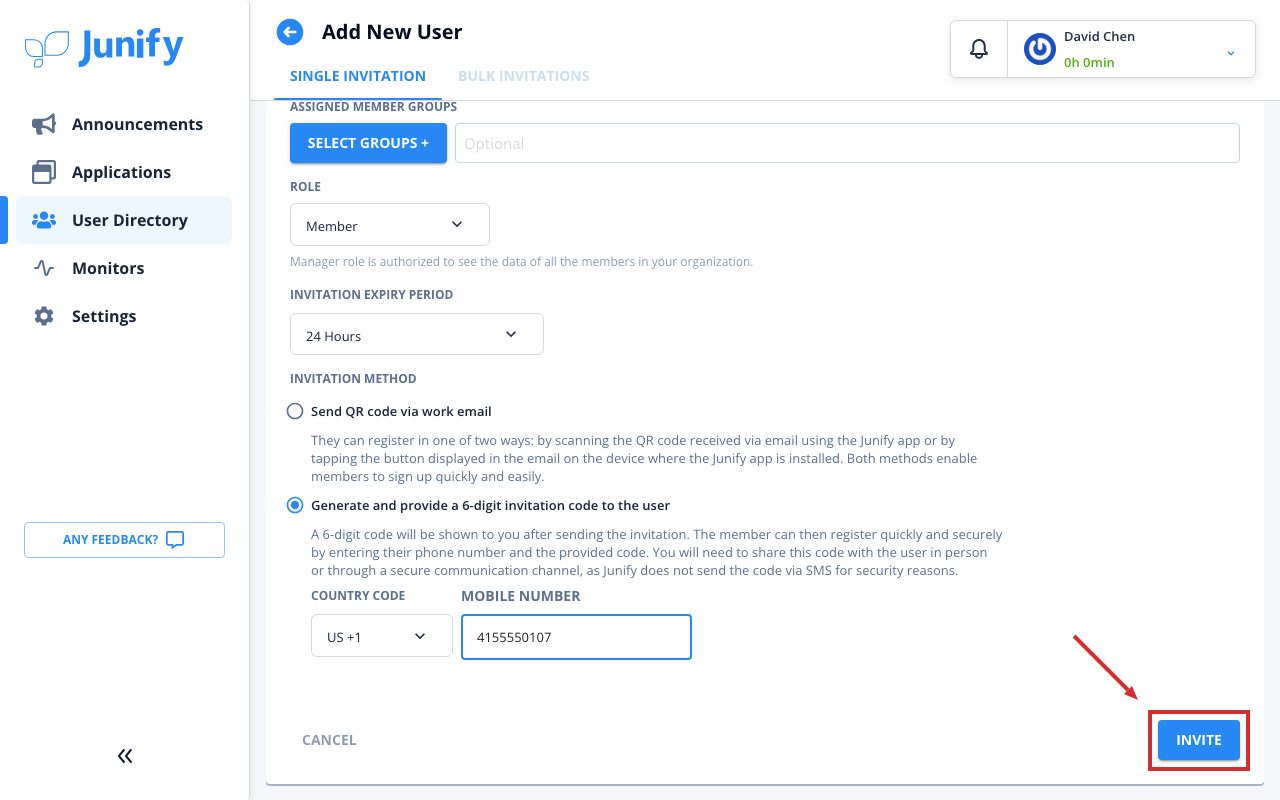
Task: Open Announcements in the sidebar
Action: tap(124, 124)
